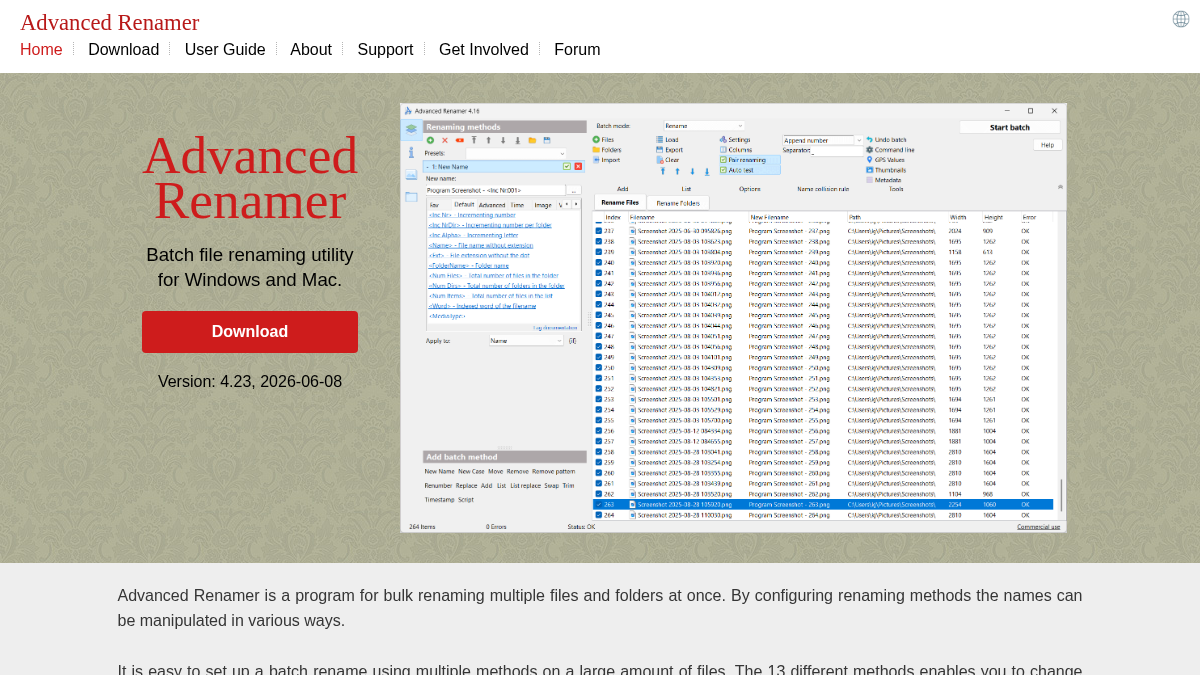Click the Commercial use link

1038,526
